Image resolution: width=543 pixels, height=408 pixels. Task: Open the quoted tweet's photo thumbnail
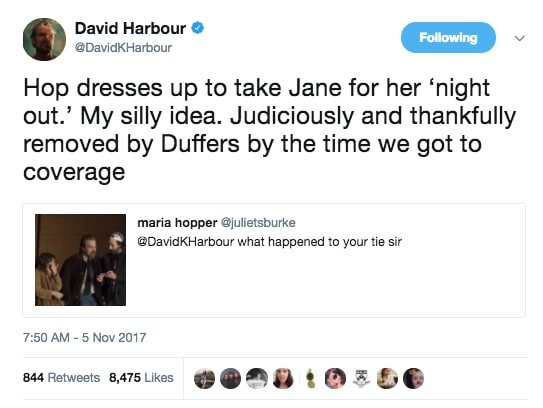pyautogui.click(x=80, y=260)
